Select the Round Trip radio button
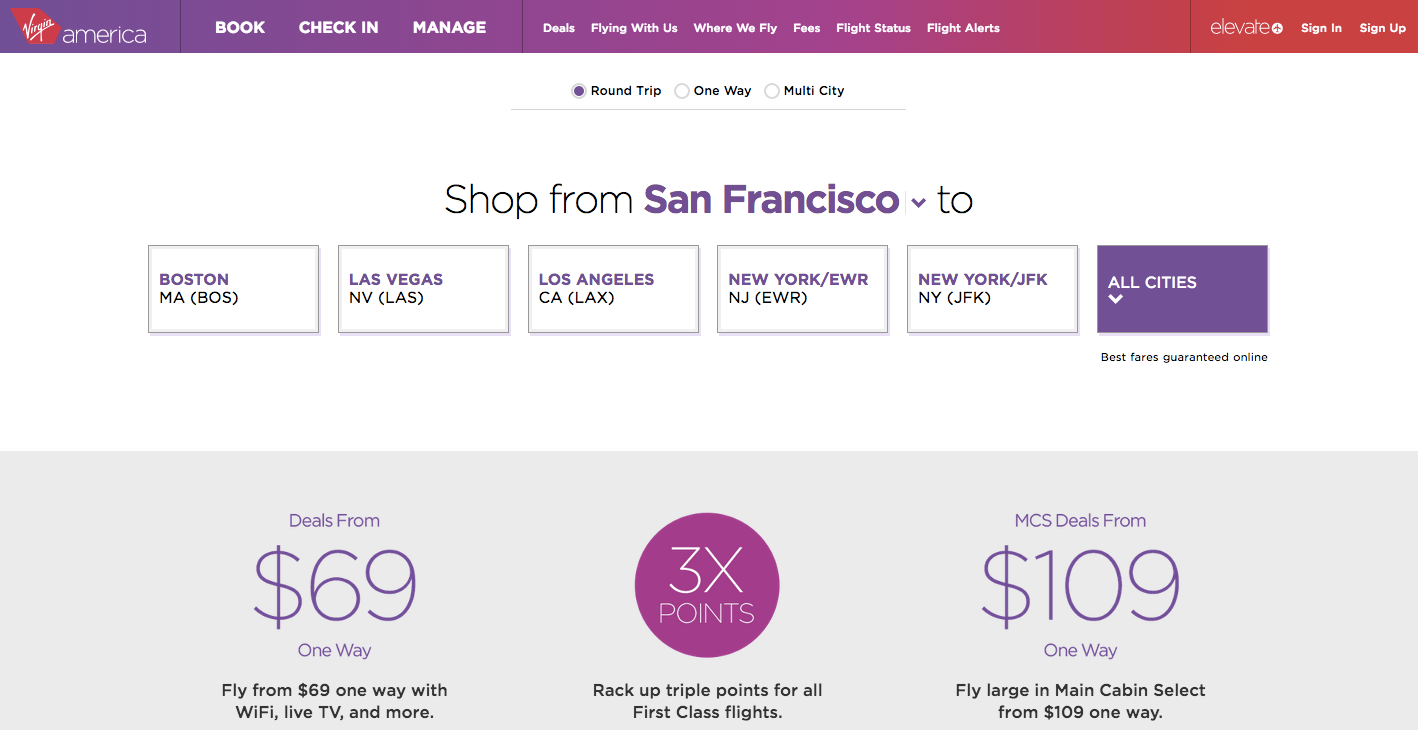 [x=579, y=91]
